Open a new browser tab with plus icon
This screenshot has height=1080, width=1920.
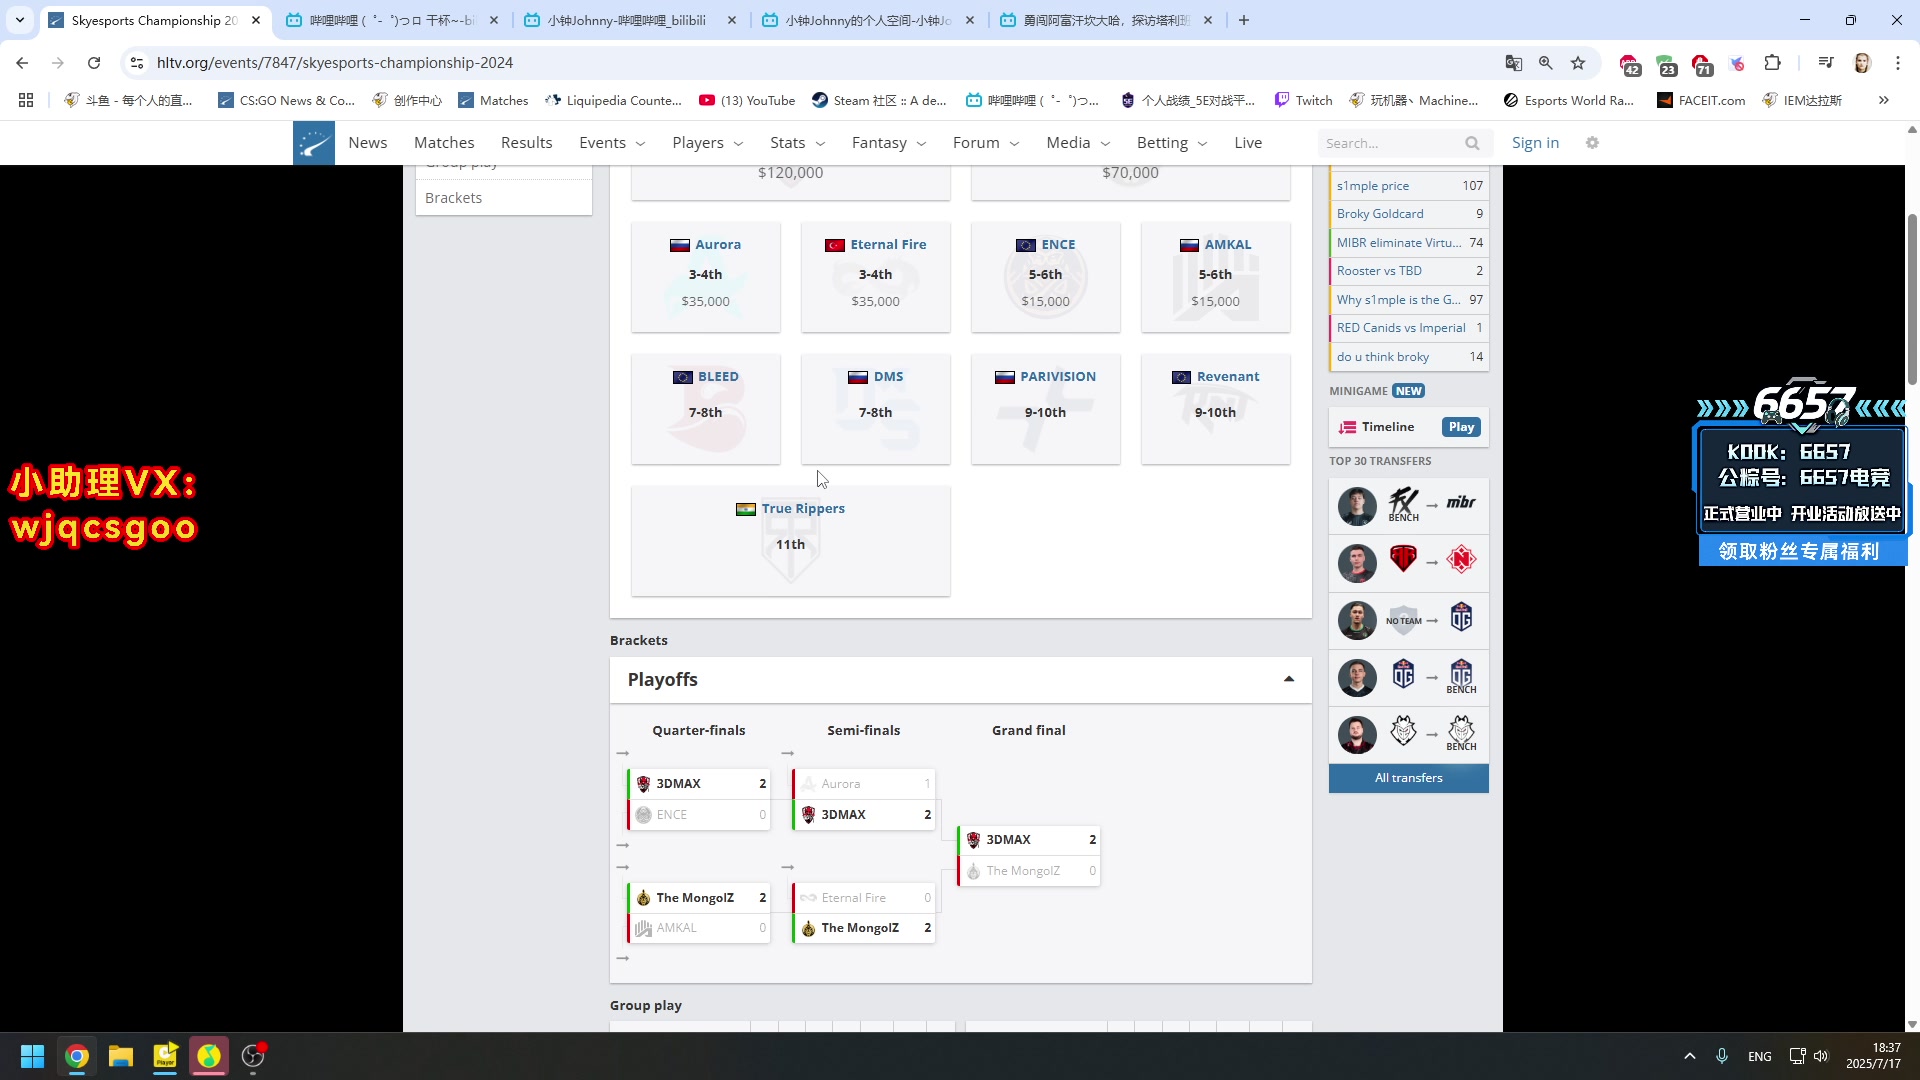pyautogui.click(x=1244, y=20)
